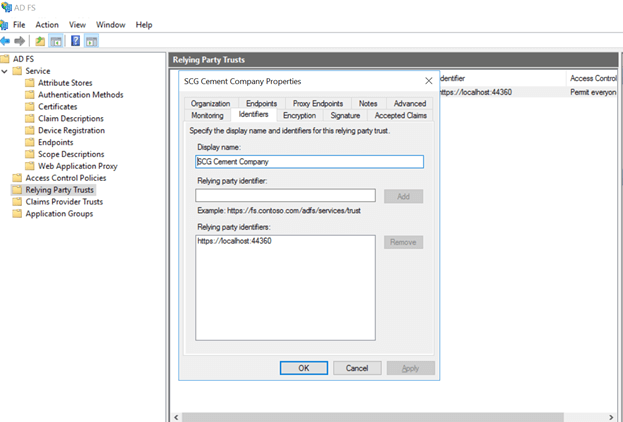Switch to the Advanced tab
The height and width of the screenshot is (422, 623).
click(x=410, y=103)
